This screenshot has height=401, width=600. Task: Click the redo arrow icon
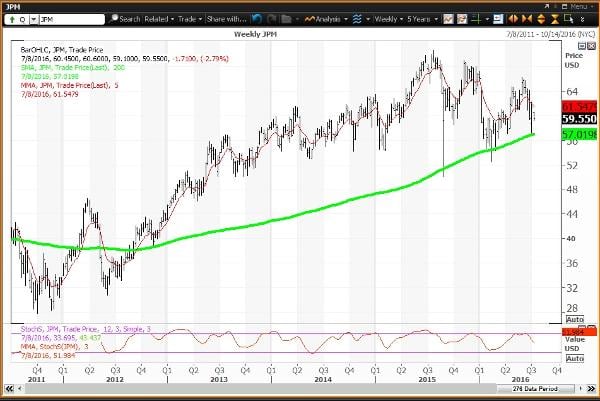[272, 19]
